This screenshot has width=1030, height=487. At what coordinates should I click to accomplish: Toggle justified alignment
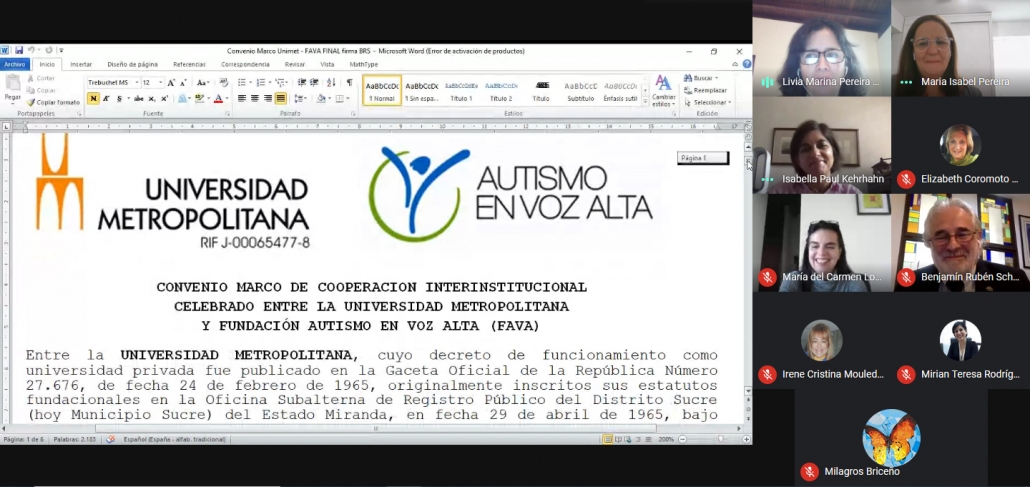pyautogui.click(x=280, y=99)
